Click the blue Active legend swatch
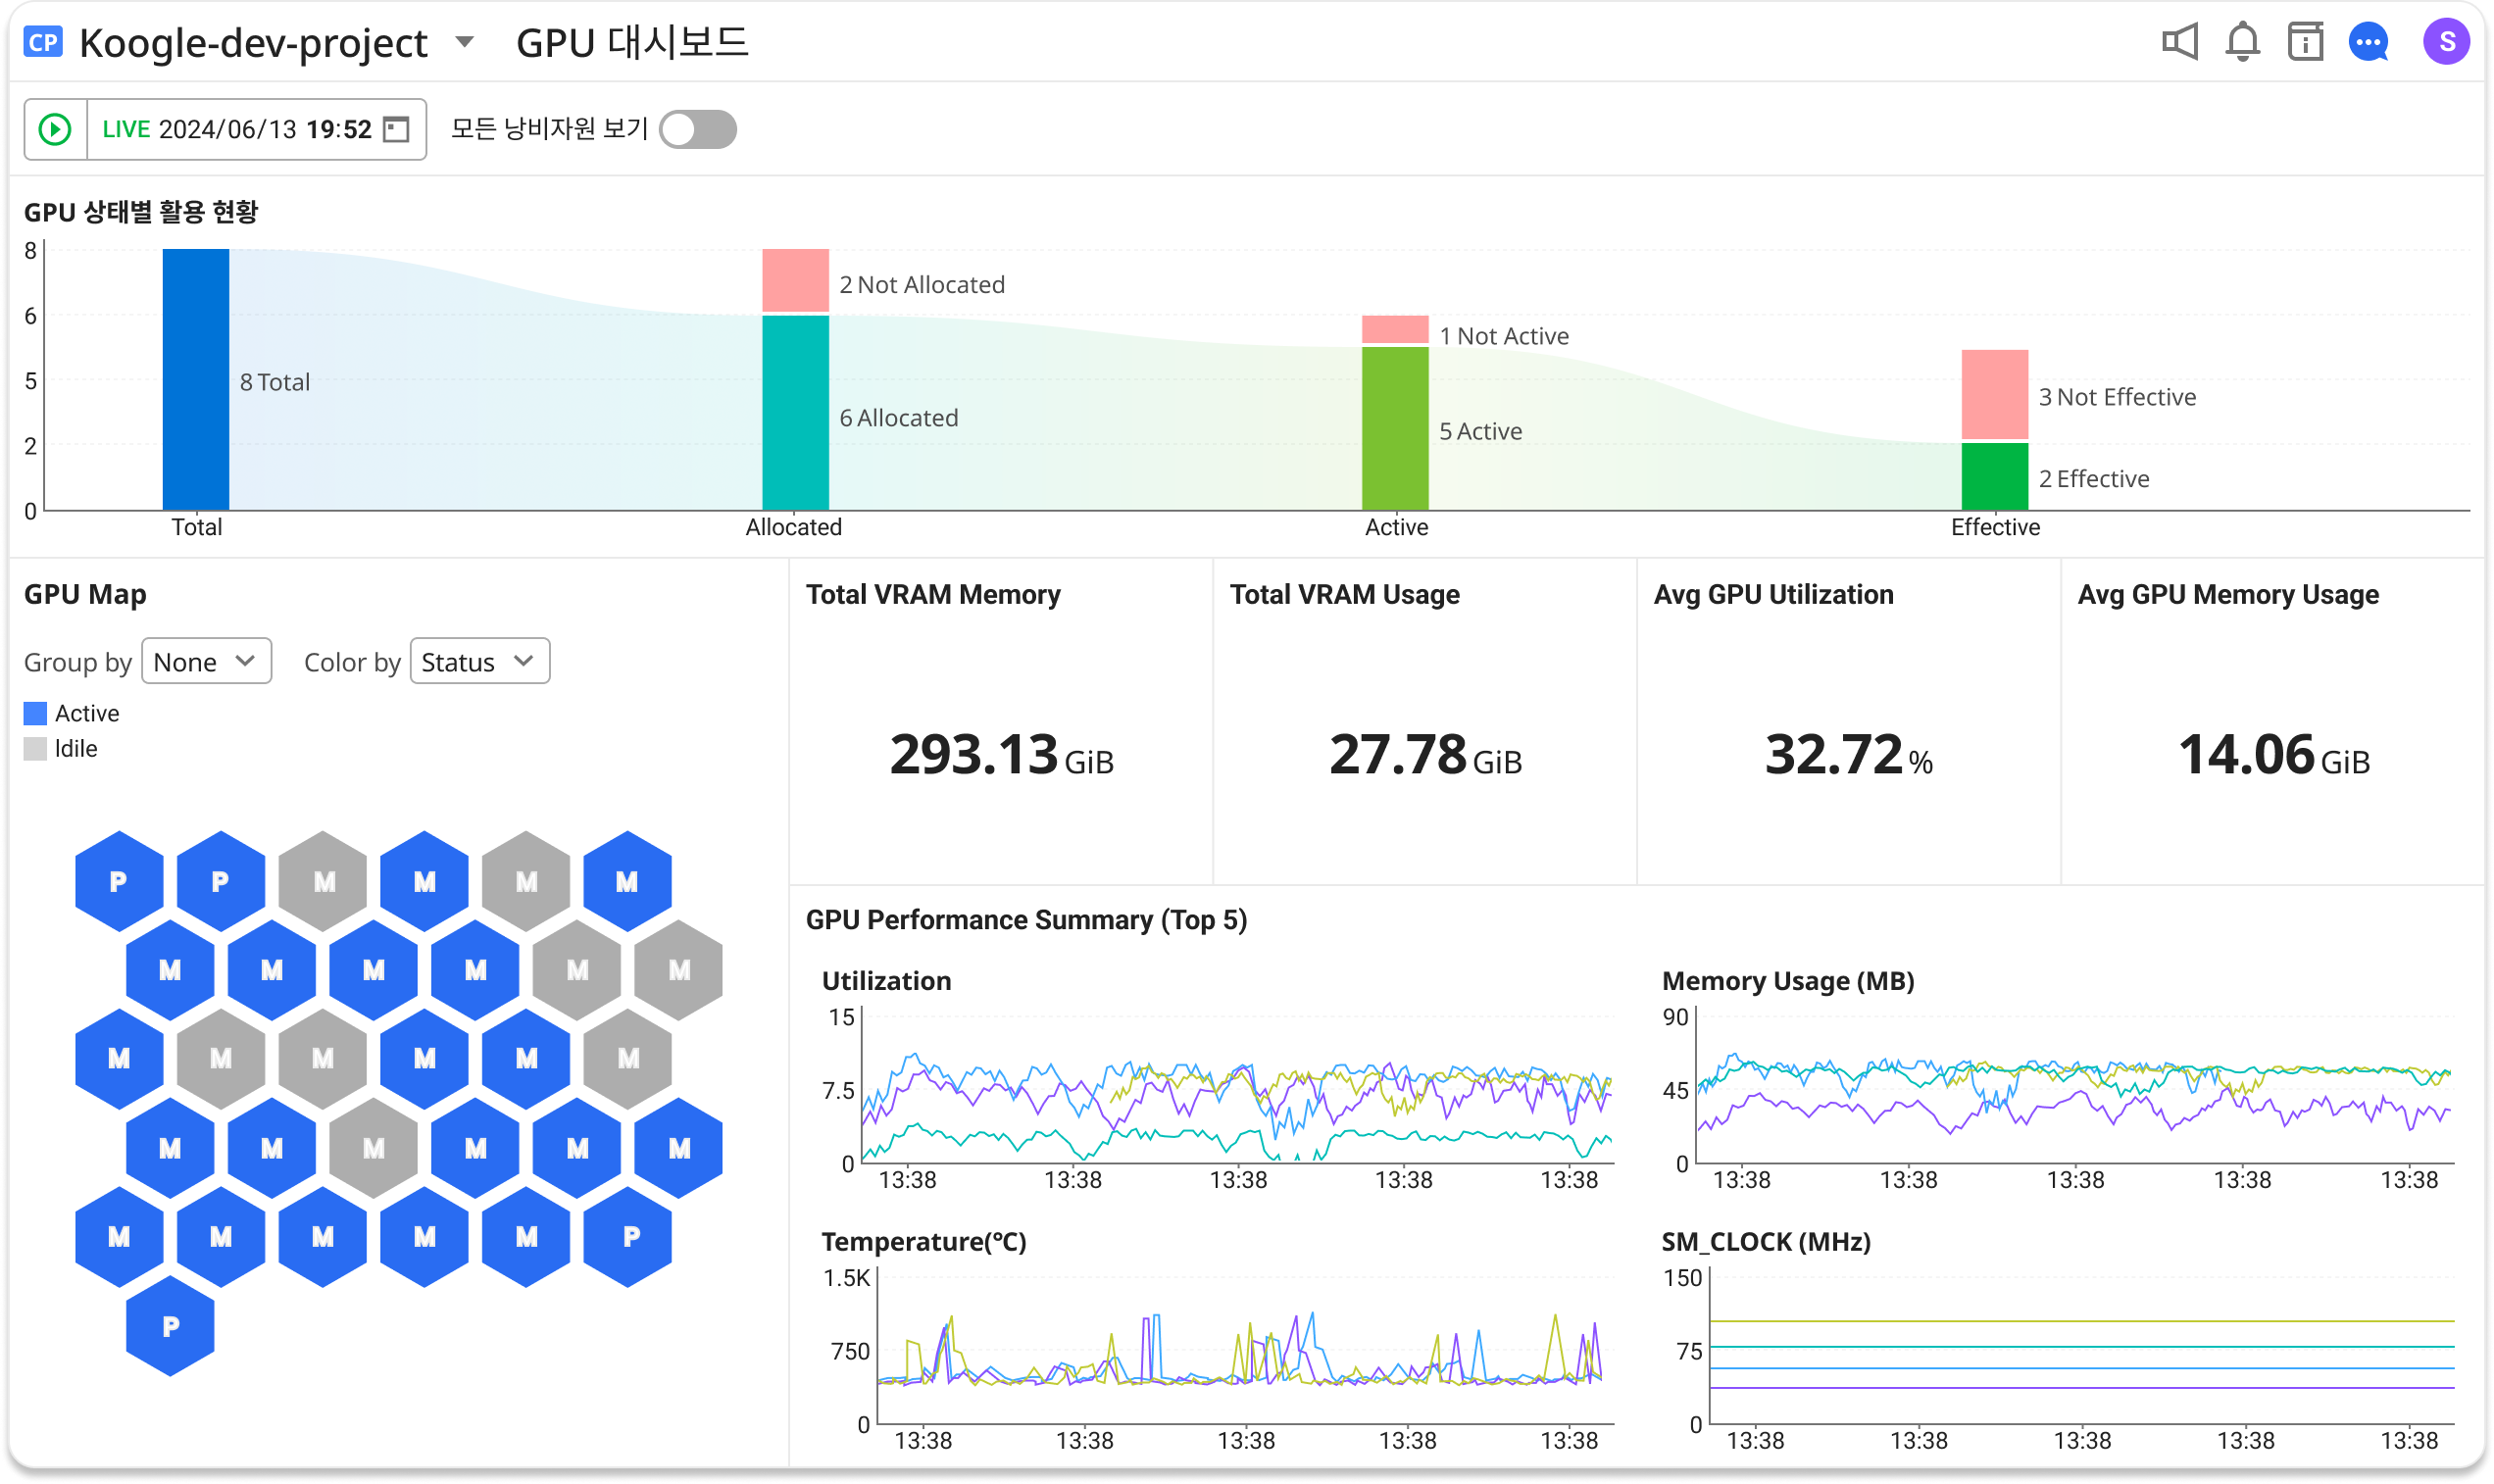 coord(35,713)
